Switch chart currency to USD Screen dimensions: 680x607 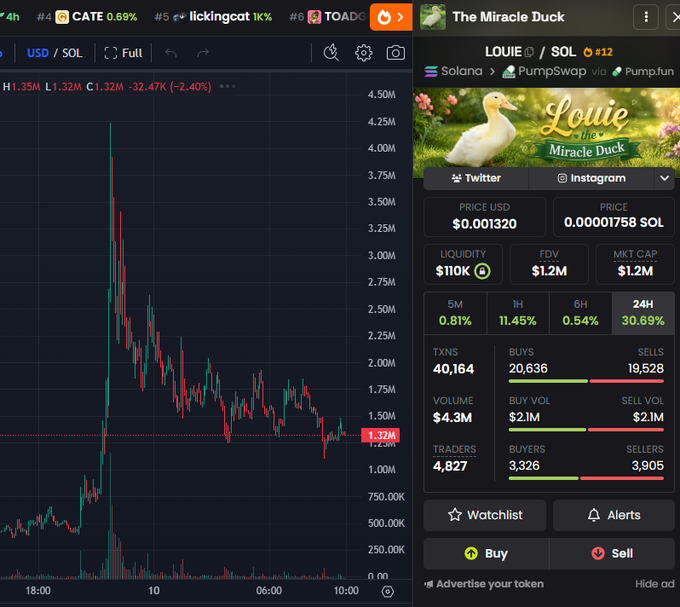coord(38,53)
